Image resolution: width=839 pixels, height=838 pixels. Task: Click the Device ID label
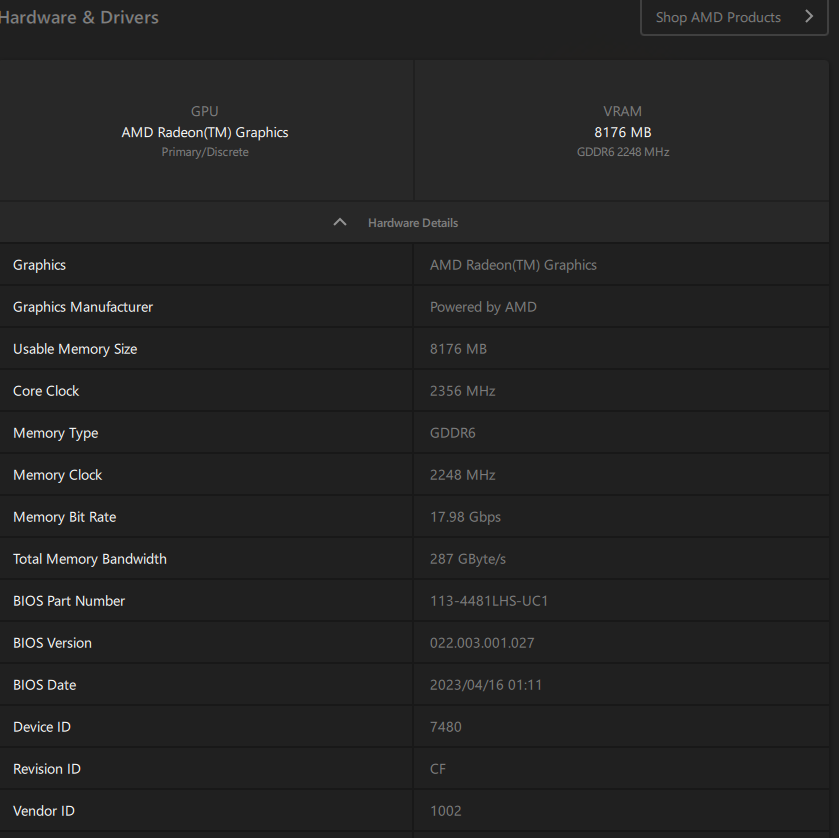pyautogui.click(x=42, y=727)
